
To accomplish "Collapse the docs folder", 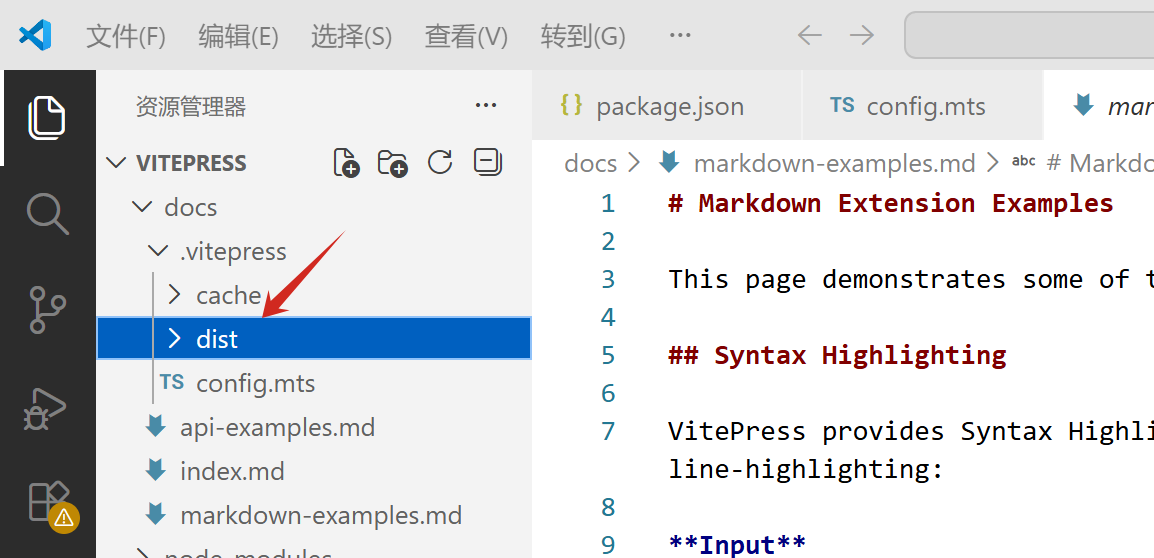I will 190,208.
